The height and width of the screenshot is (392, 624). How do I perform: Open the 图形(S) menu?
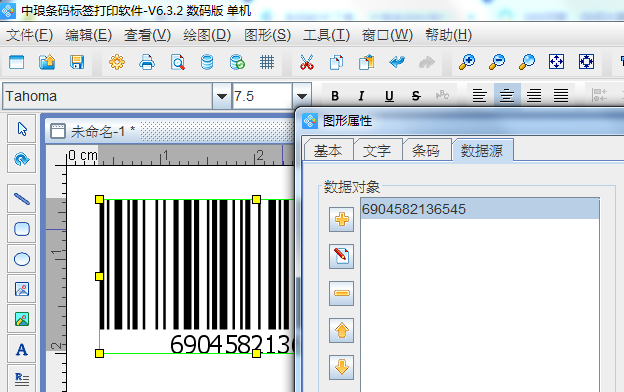[x=267, y=35]
